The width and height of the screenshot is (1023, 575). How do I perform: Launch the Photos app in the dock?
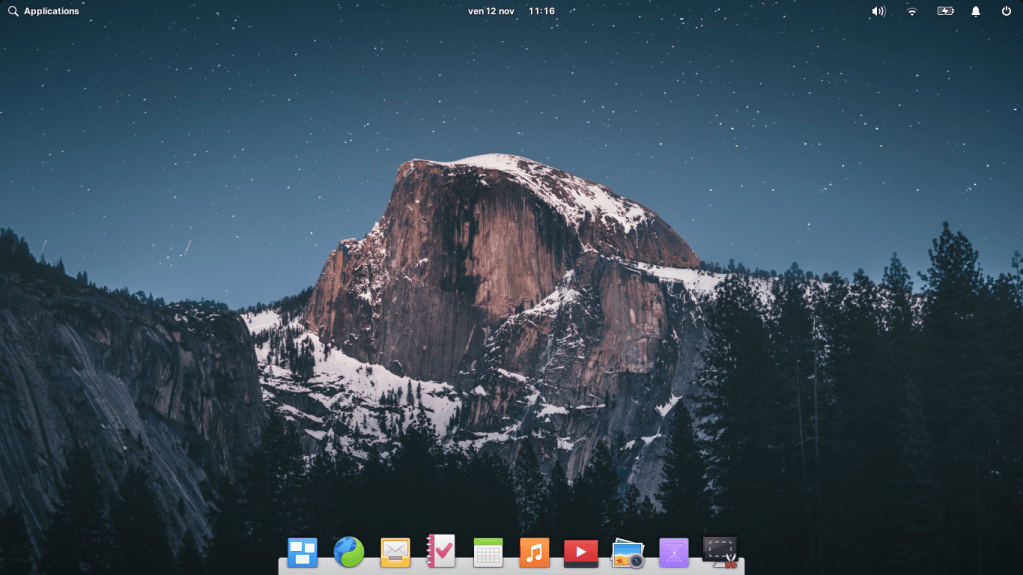click(627, 553)
